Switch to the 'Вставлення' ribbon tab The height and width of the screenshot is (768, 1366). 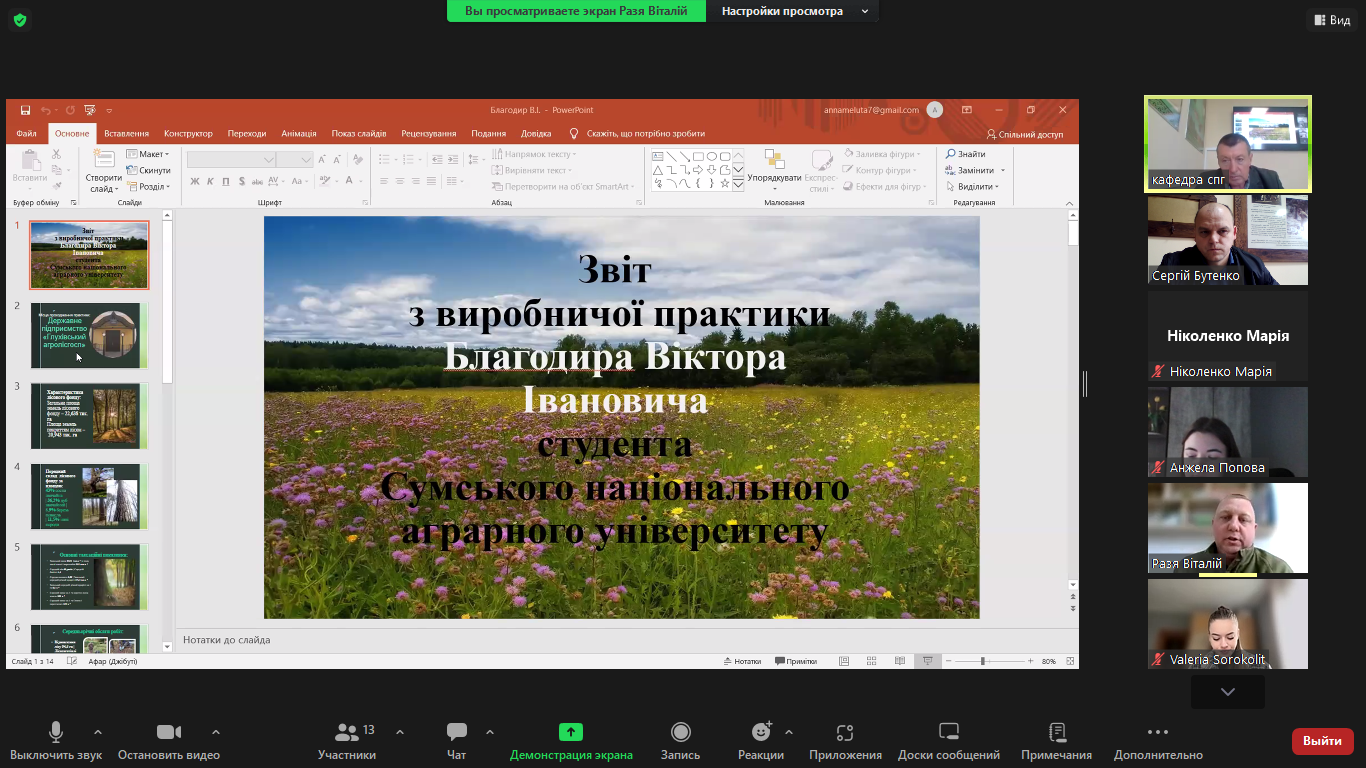click(126, 133)
